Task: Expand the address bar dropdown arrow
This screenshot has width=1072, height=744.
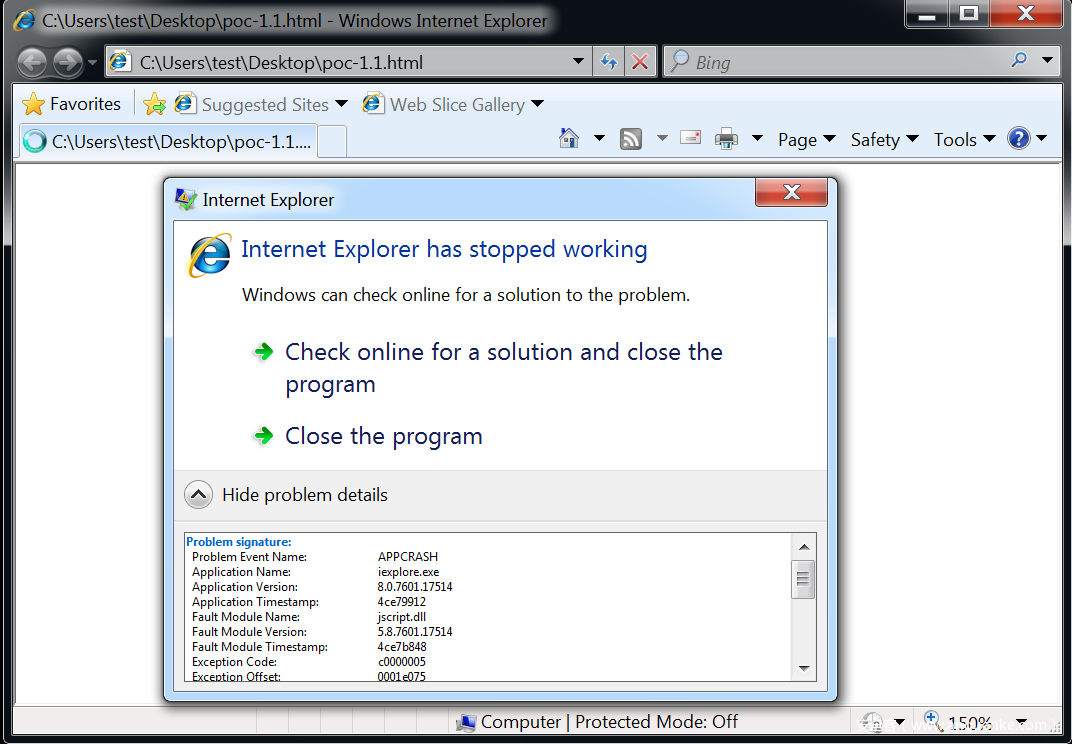Action: (x=578, y=62)
